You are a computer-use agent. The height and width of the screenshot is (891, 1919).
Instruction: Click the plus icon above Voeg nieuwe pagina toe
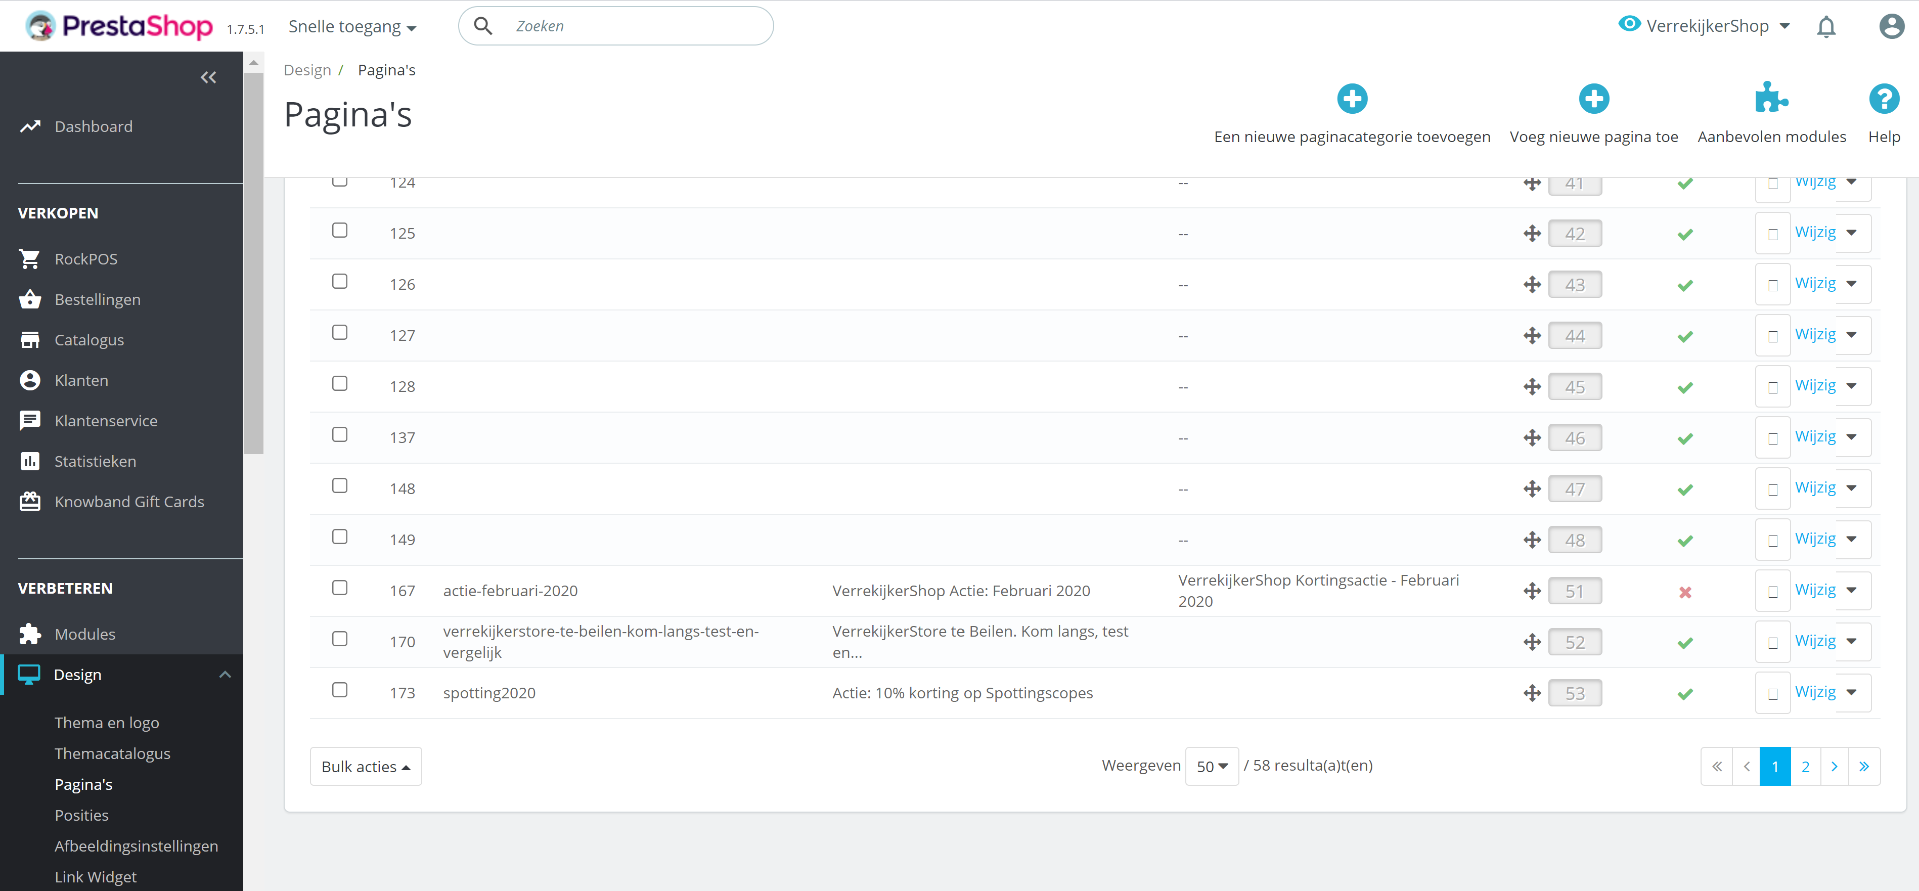click(1594, 99)
